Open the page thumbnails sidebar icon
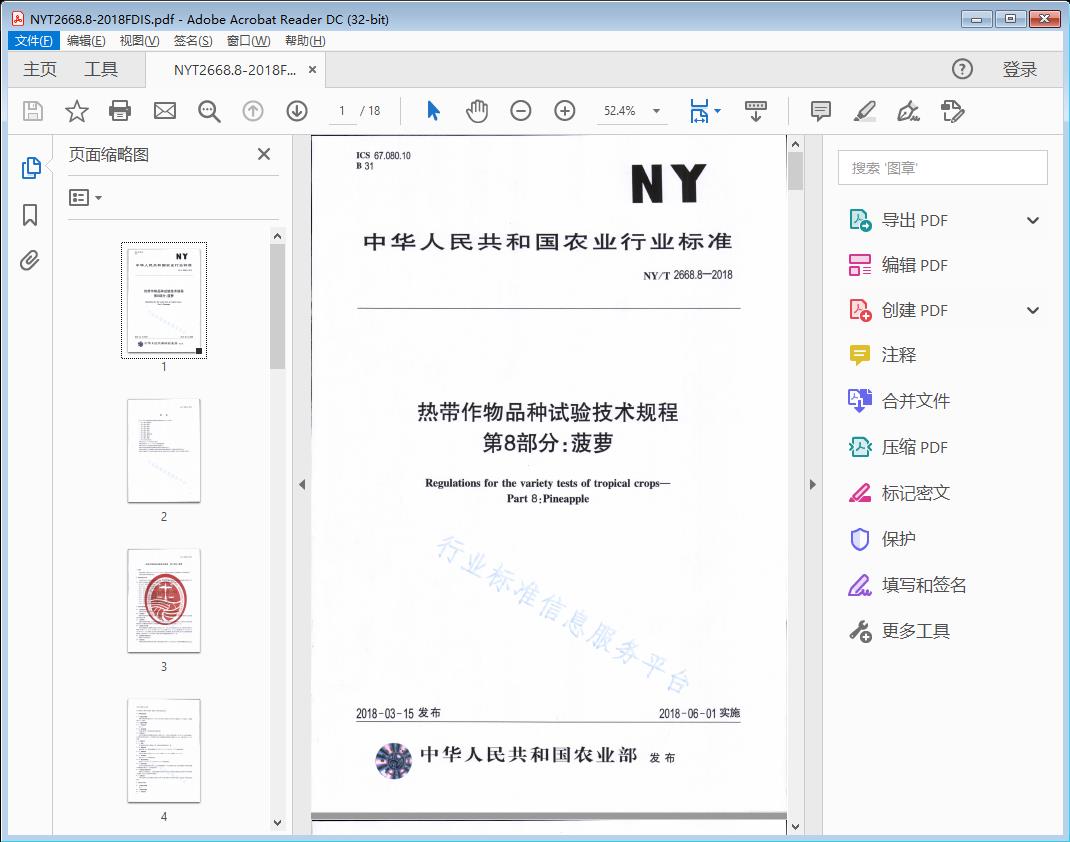The width and height of the screenshot is (1070, 842). click(x=29, y=168)
